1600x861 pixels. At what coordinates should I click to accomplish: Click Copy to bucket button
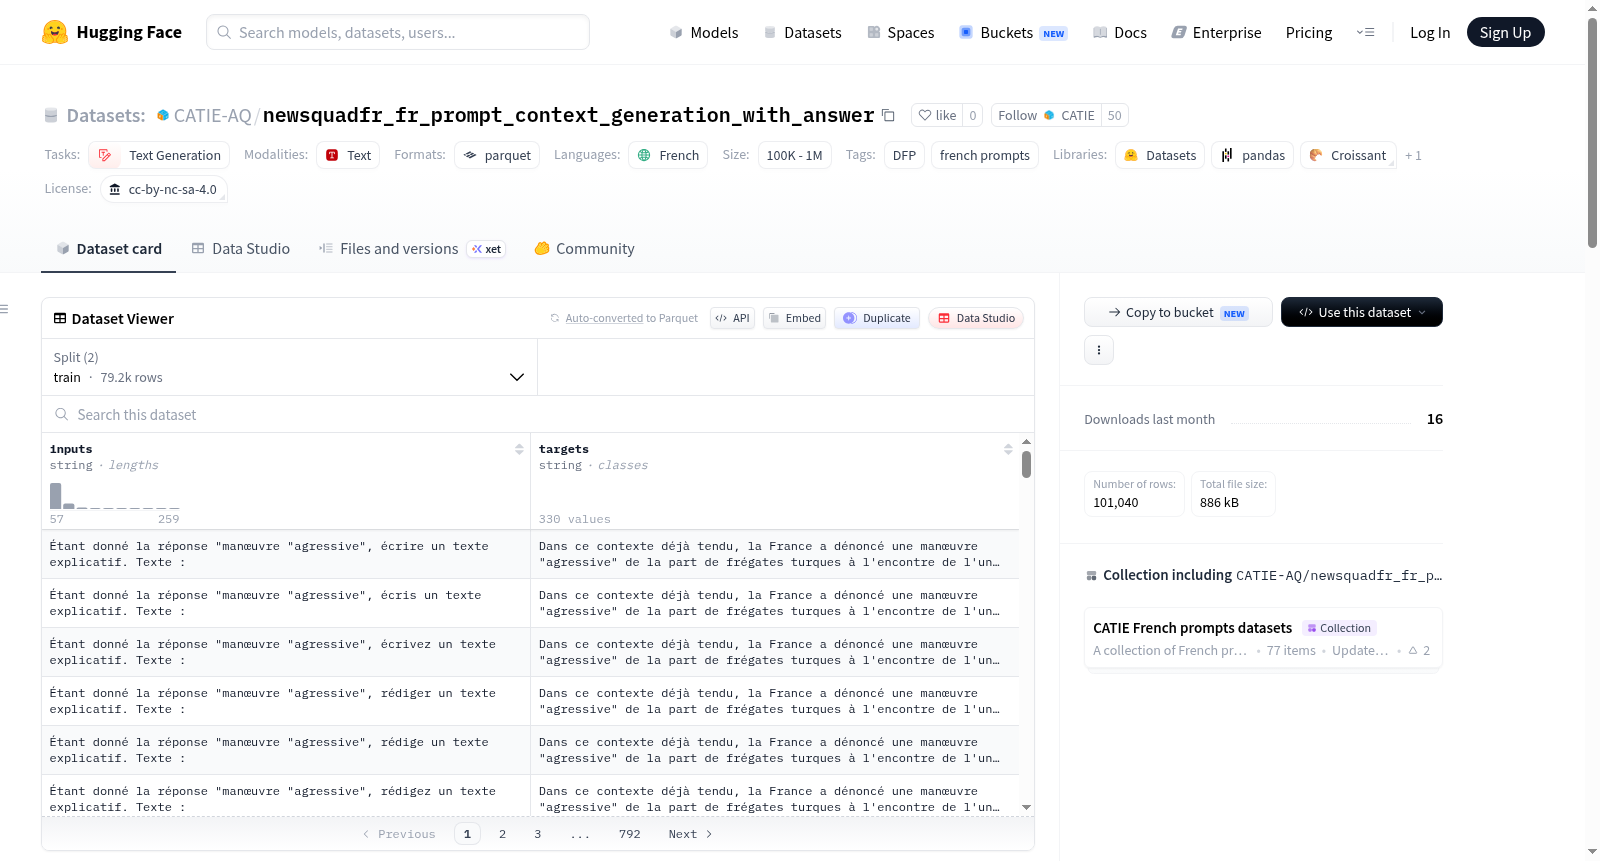coord(1178,312)
